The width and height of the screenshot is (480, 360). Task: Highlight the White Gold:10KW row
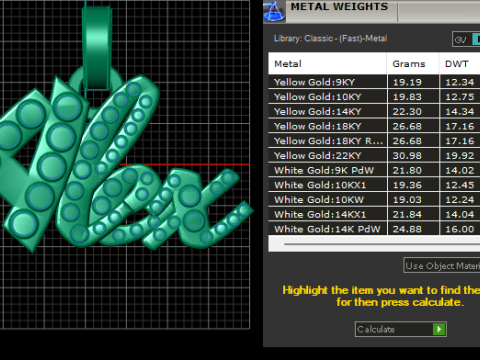[x=374, y=199]
